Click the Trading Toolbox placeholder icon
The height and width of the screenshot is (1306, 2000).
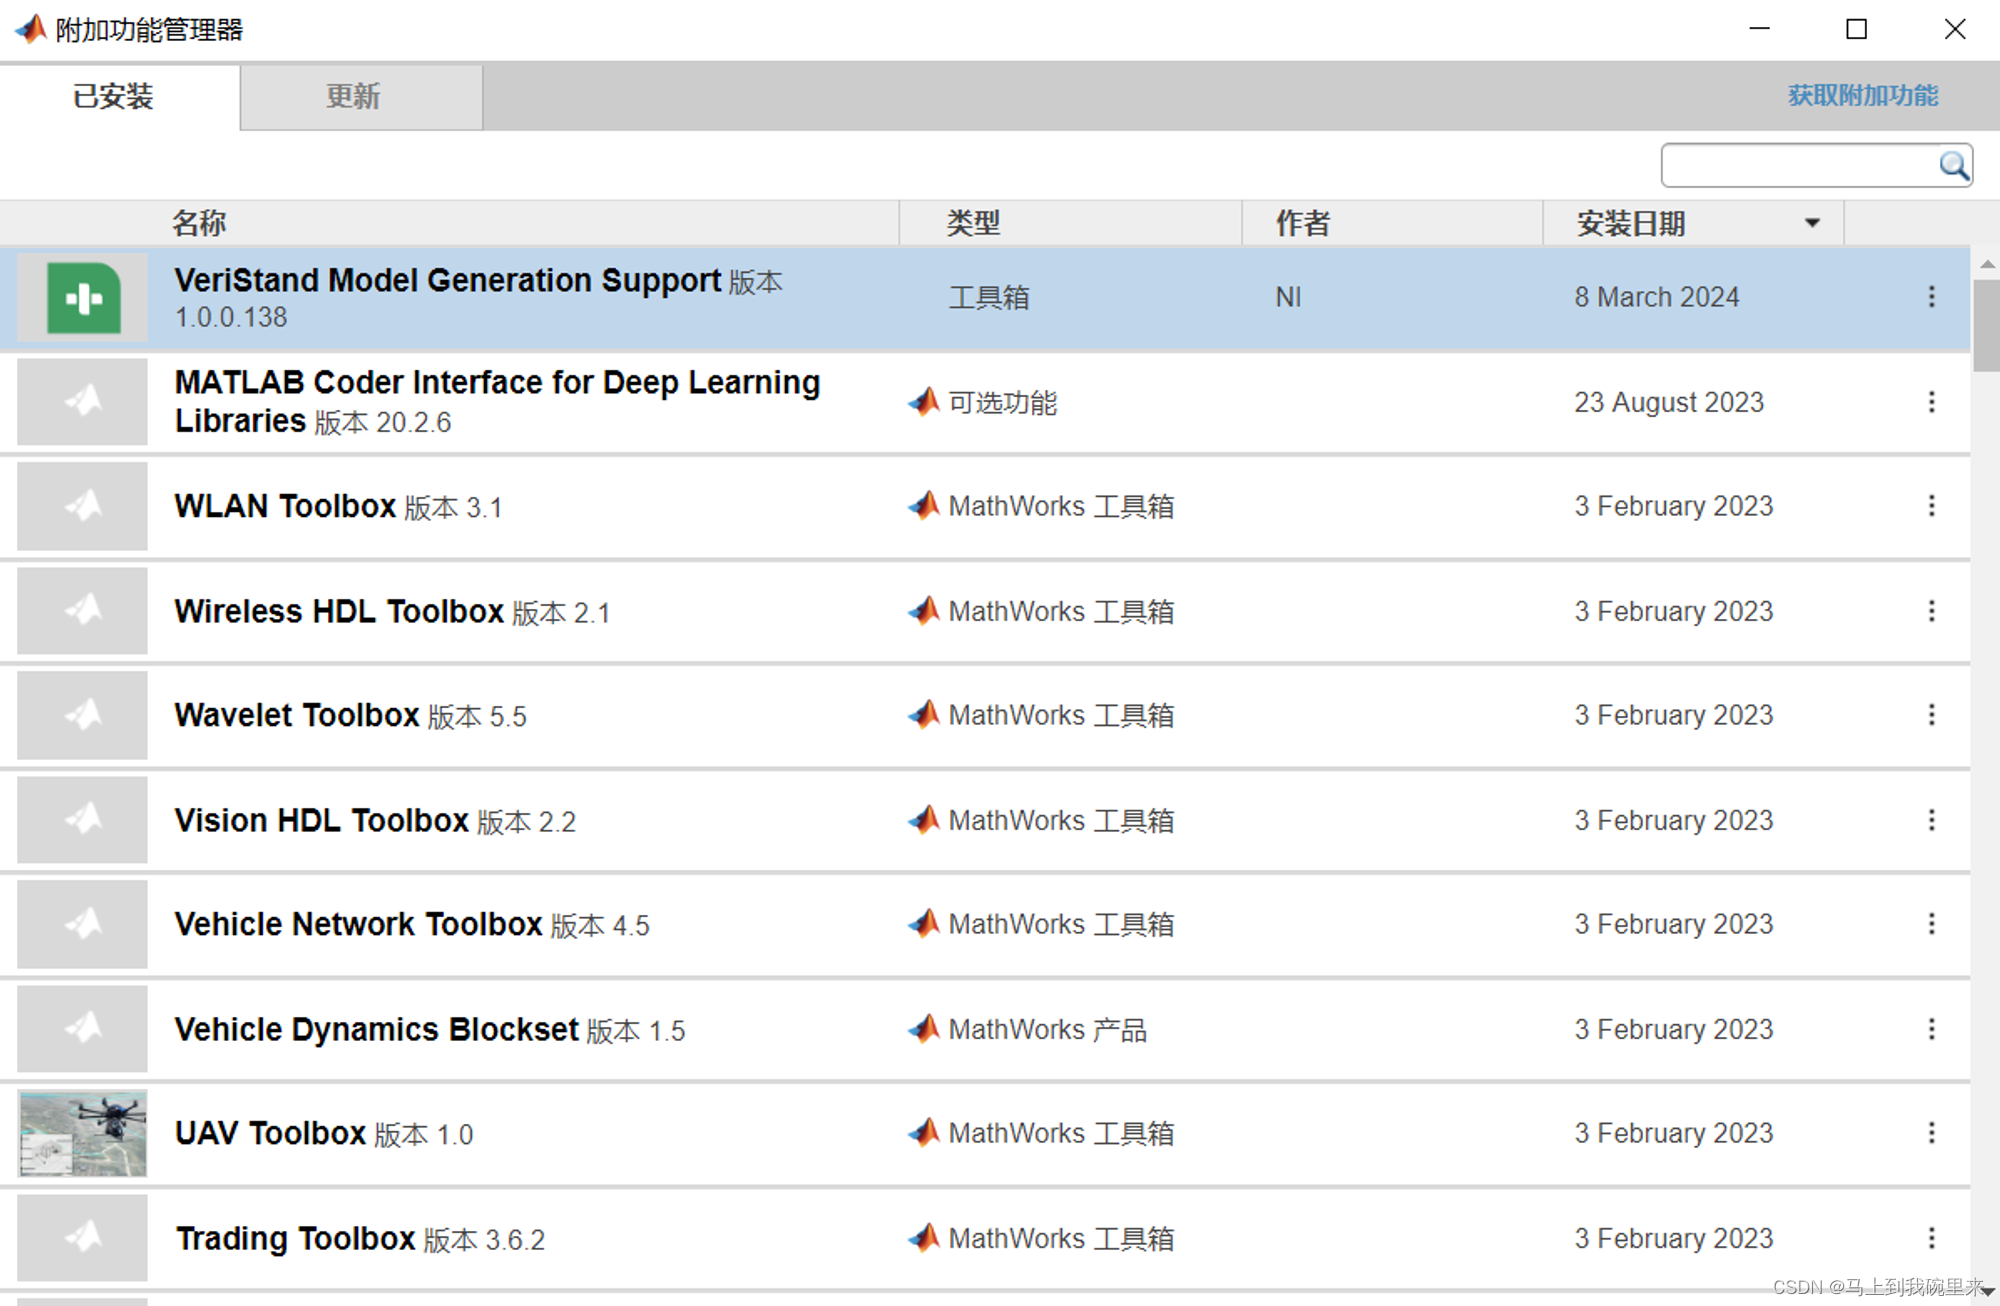click(83, 1238)
